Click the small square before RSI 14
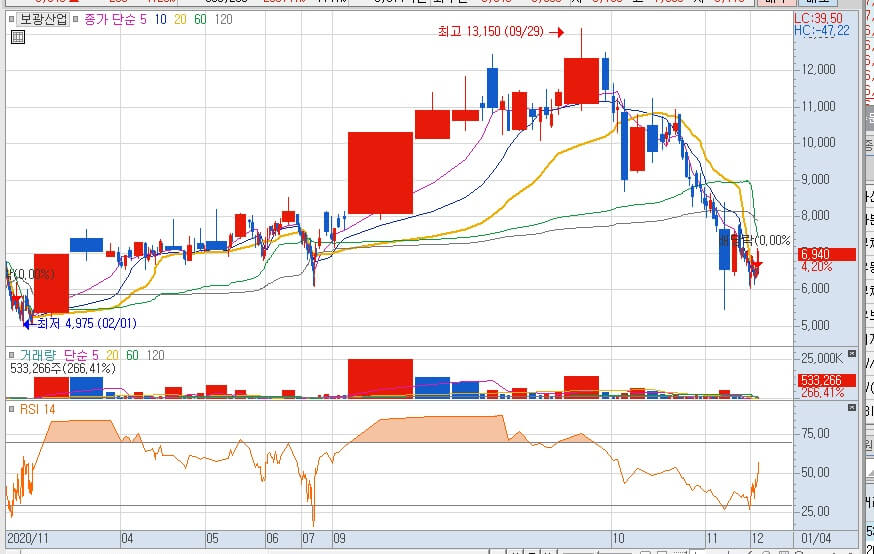Image resolution: width=874 pixels, height=554 pixels. click(x=11, y=409)
